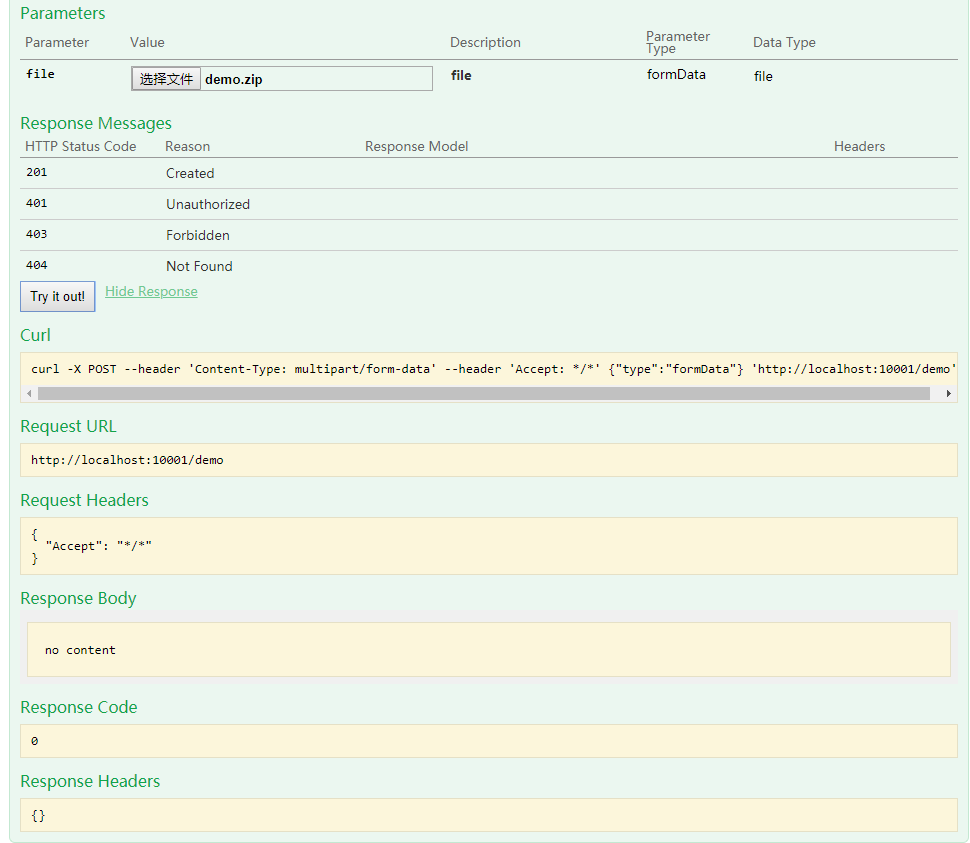This screenshot has height=843, width=970.
Task: Click the Description column header
Action: [x=485, y=42]
